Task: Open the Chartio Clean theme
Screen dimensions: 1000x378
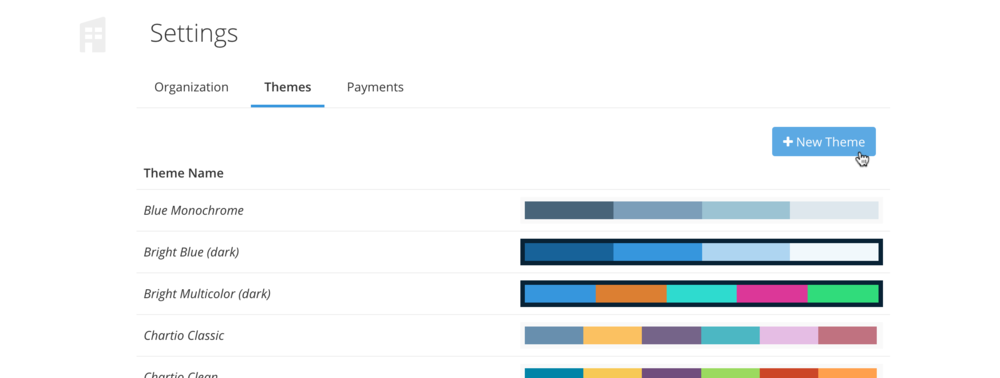Action: (x=180, y=374)
